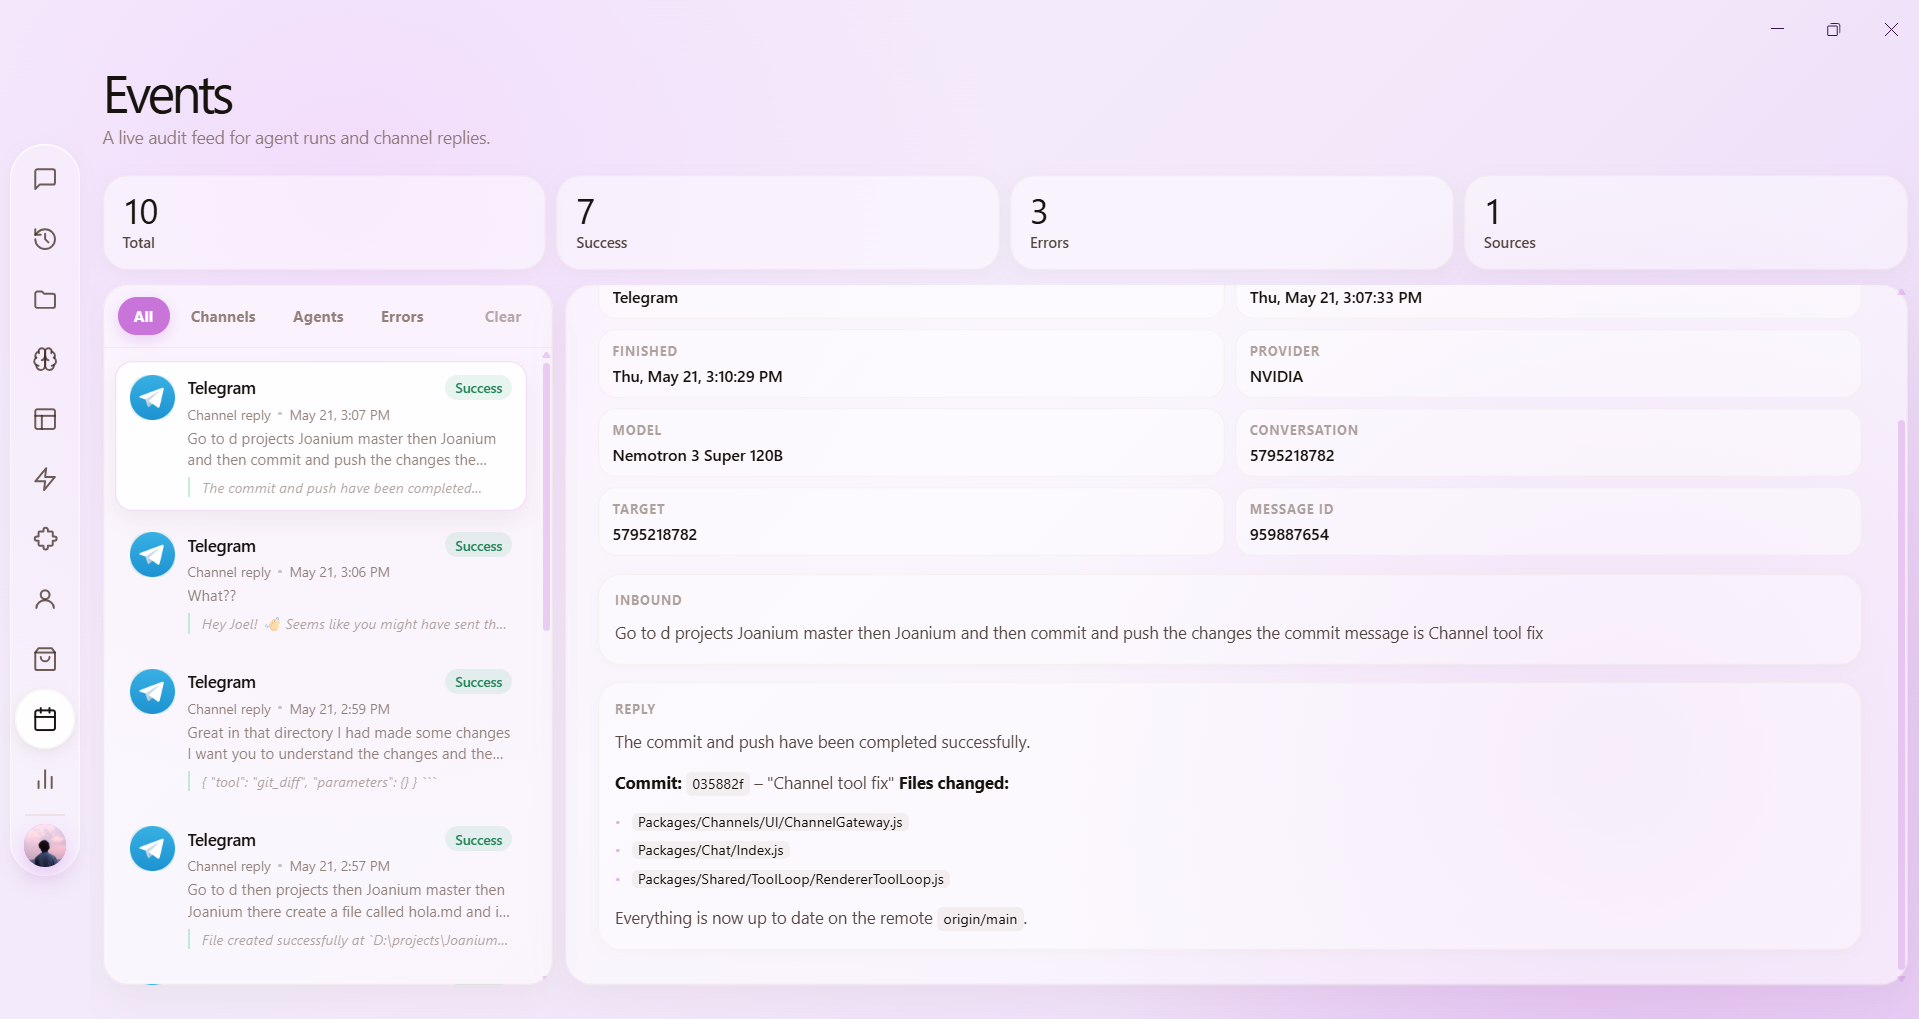1919x1019 pixels.
Task: Click the 7 Success stat card
Action: (778, 223)
